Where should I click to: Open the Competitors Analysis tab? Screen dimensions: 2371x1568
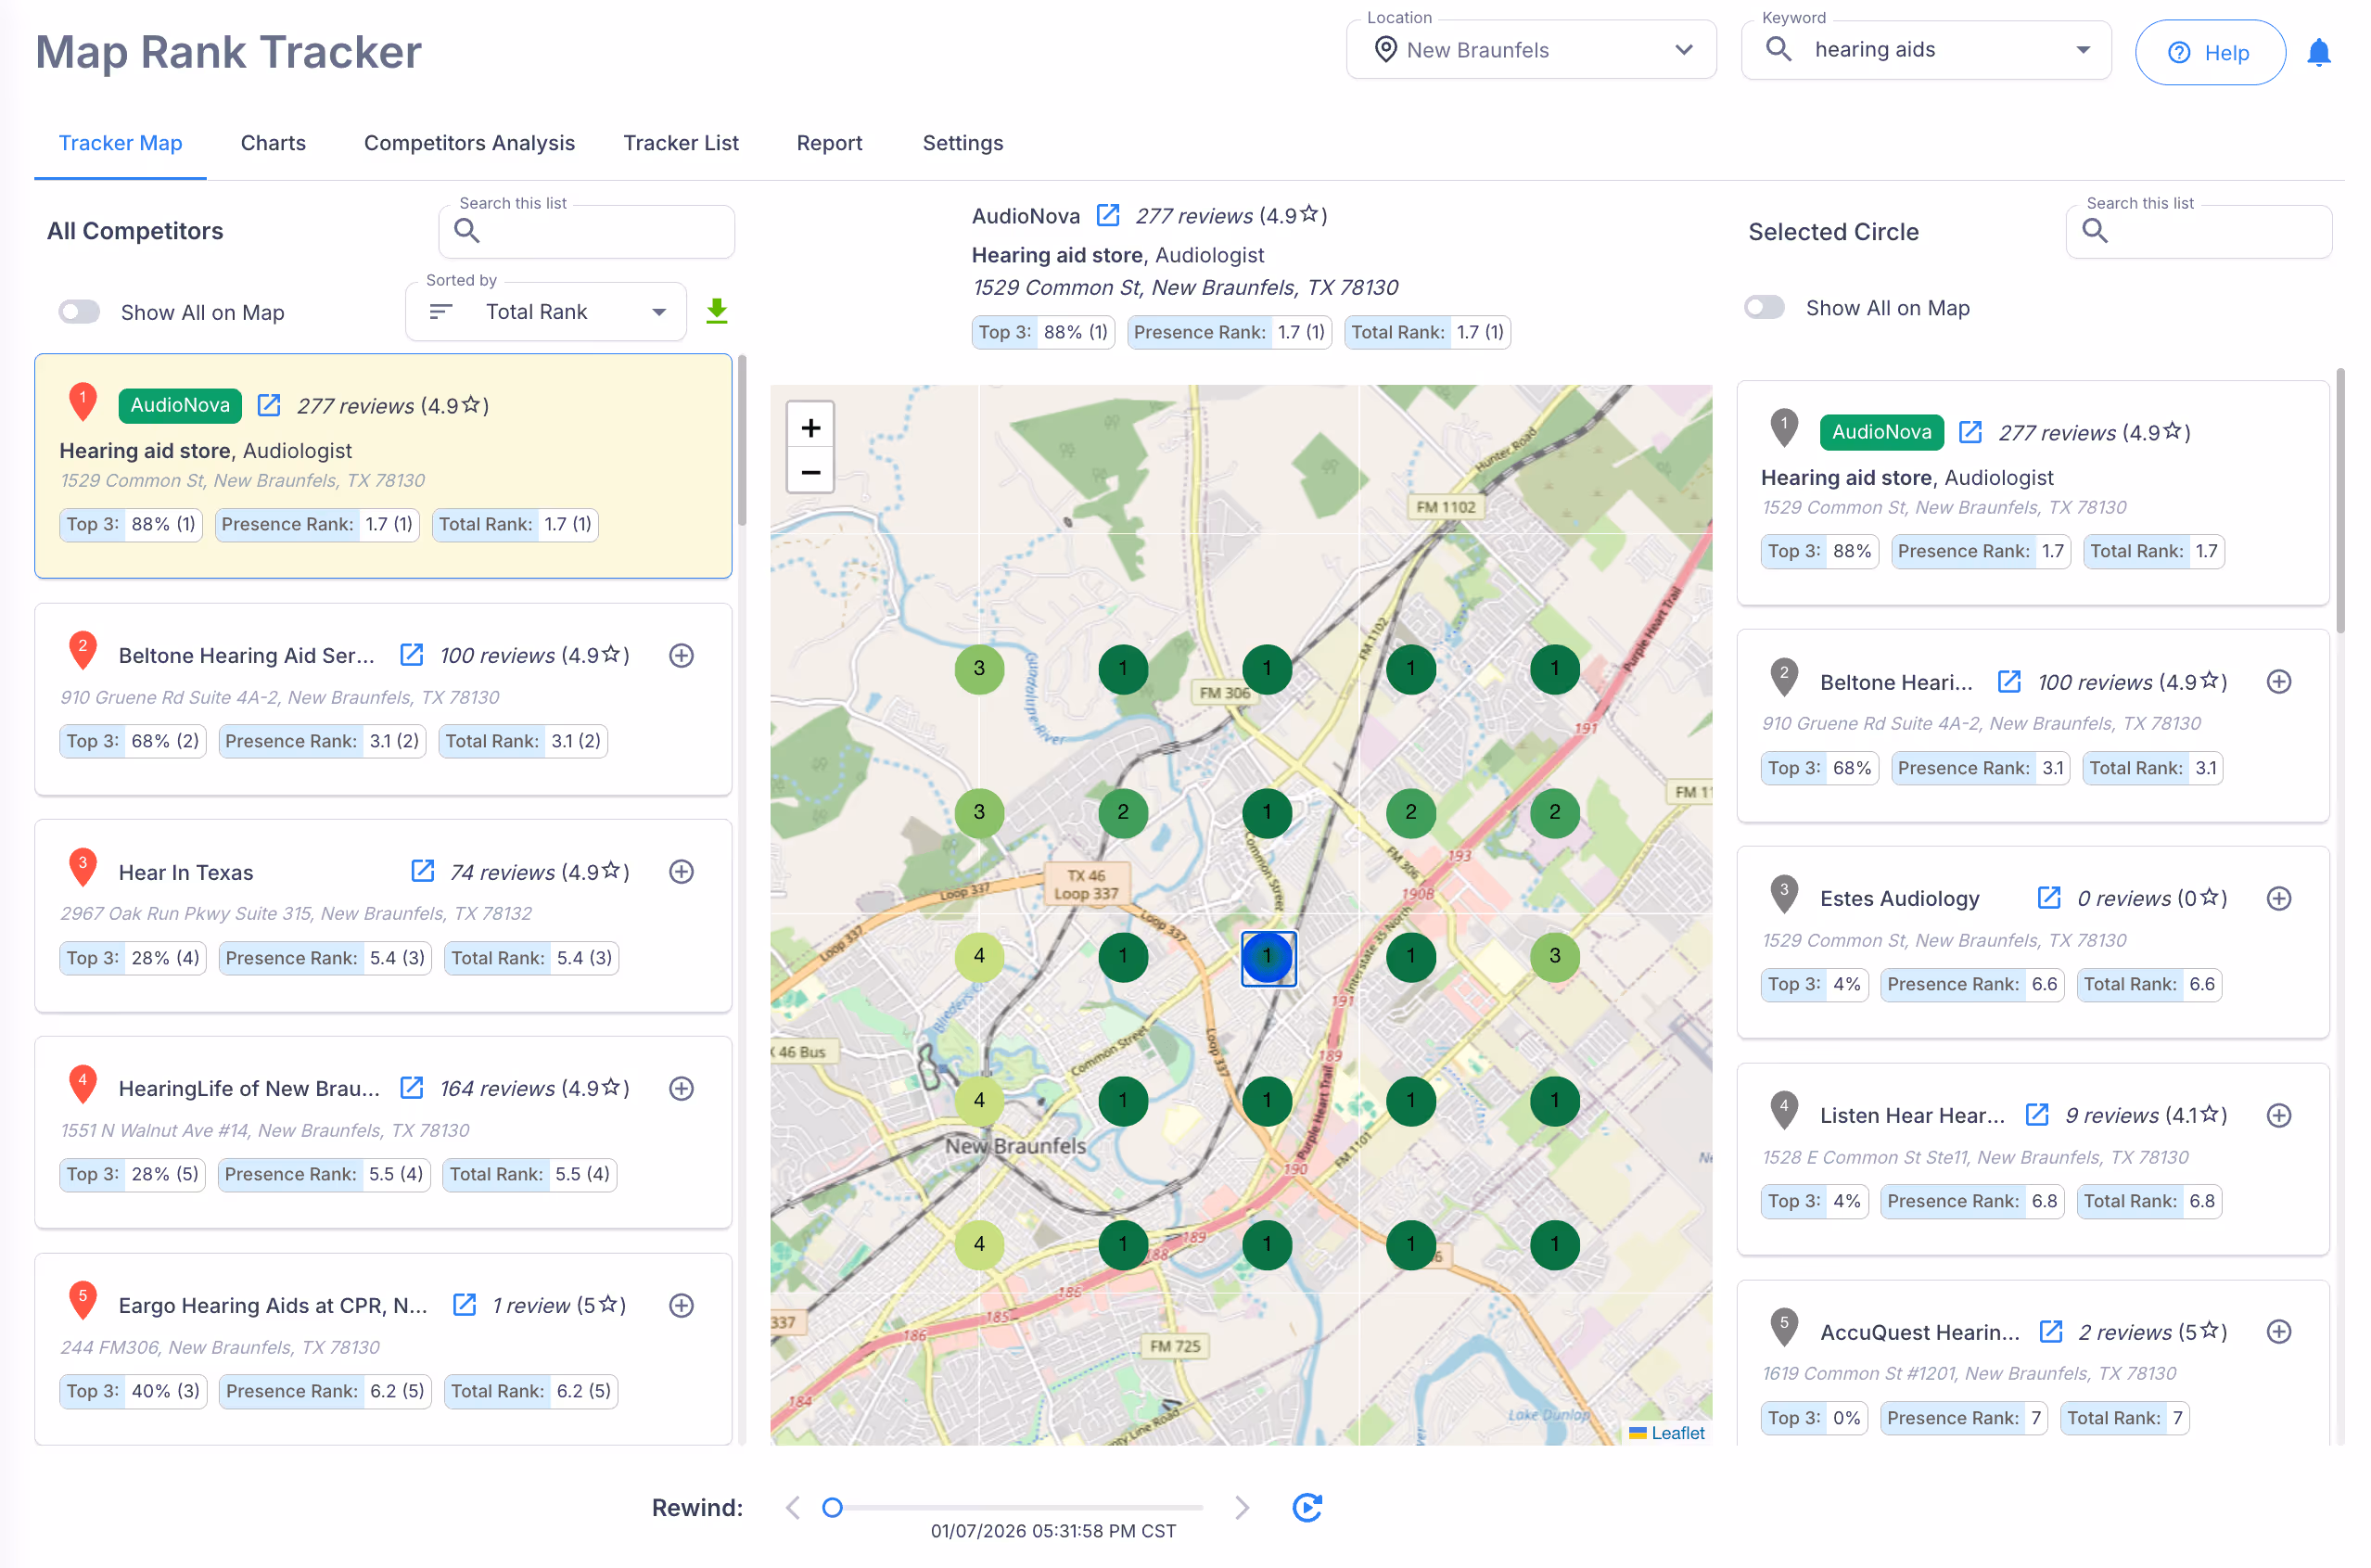point(469,143)
